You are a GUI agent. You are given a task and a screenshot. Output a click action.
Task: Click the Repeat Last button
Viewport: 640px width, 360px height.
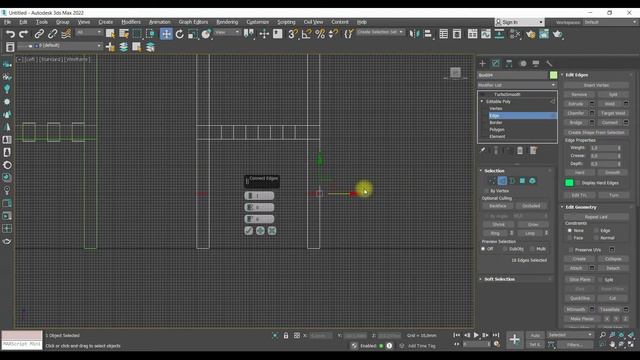[596, 217]
